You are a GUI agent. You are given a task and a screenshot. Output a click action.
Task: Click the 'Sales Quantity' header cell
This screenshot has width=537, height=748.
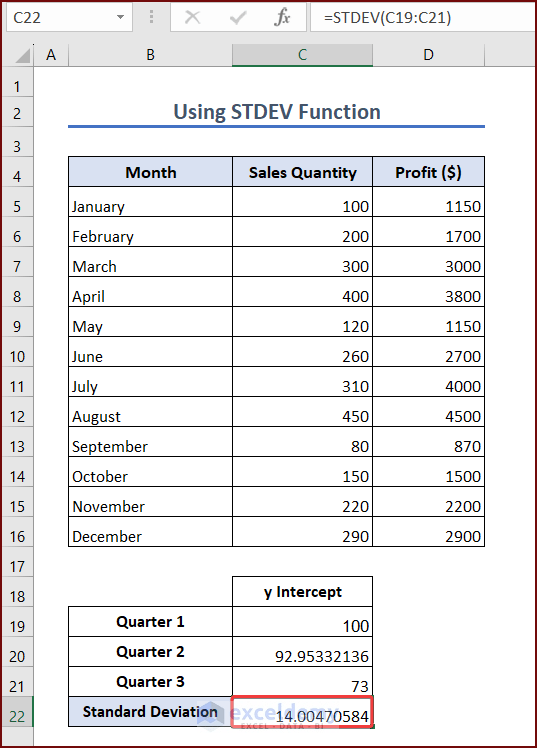302,172
